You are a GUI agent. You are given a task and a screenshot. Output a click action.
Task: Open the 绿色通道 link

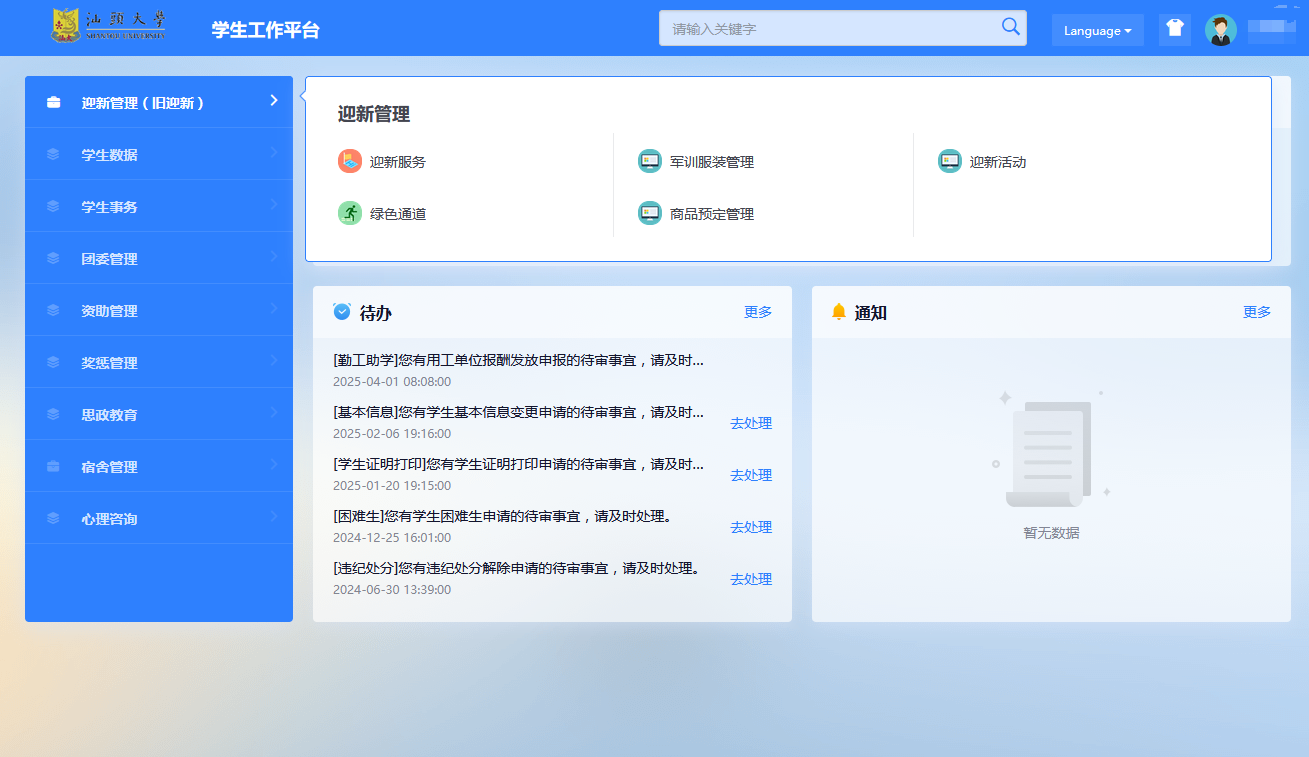pos(398,214)
